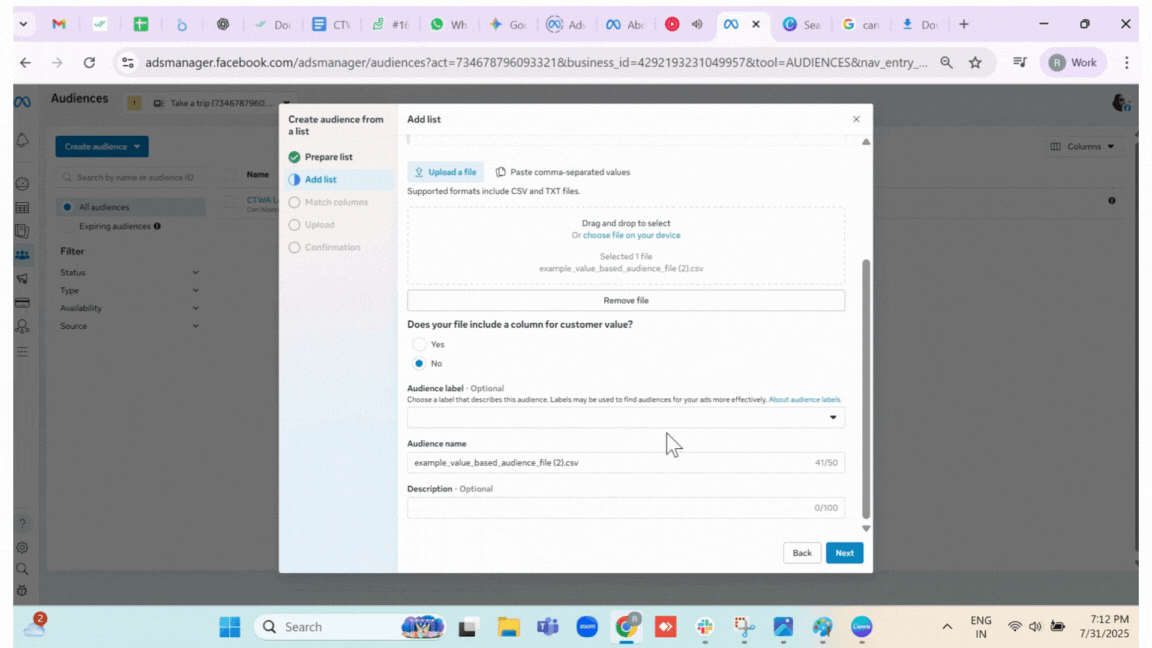The width and height of the screenshot is (1152, 648).
Task: Select No for customer value column
Action: [x=420, y=363]
